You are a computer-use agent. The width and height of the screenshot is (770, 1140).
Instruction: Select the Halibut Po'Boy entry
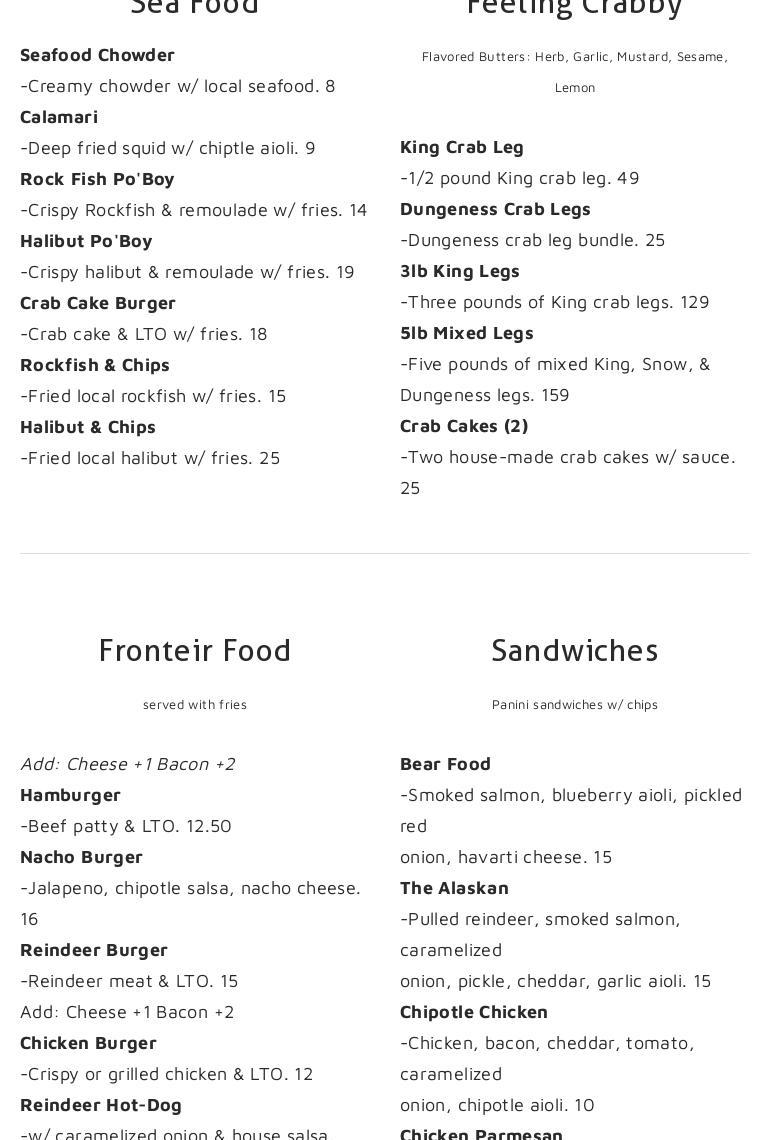[87, 241]
